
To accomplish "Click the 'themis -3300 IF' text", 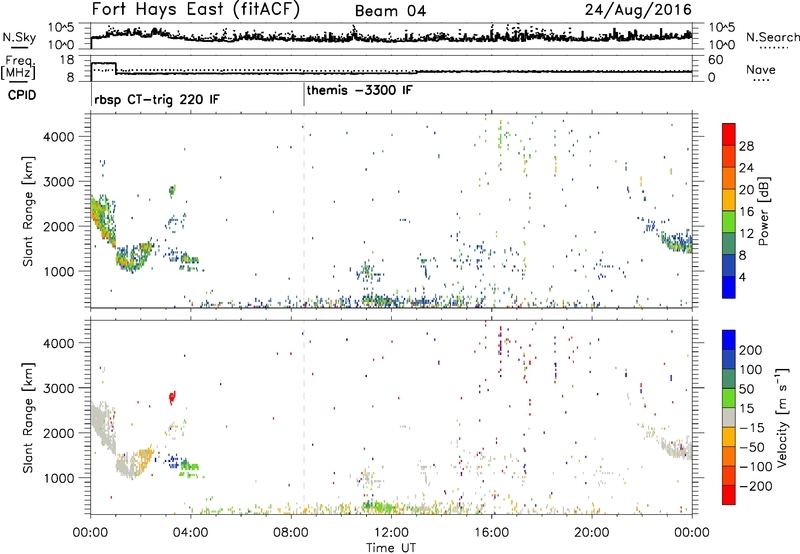I will (360, 90).
